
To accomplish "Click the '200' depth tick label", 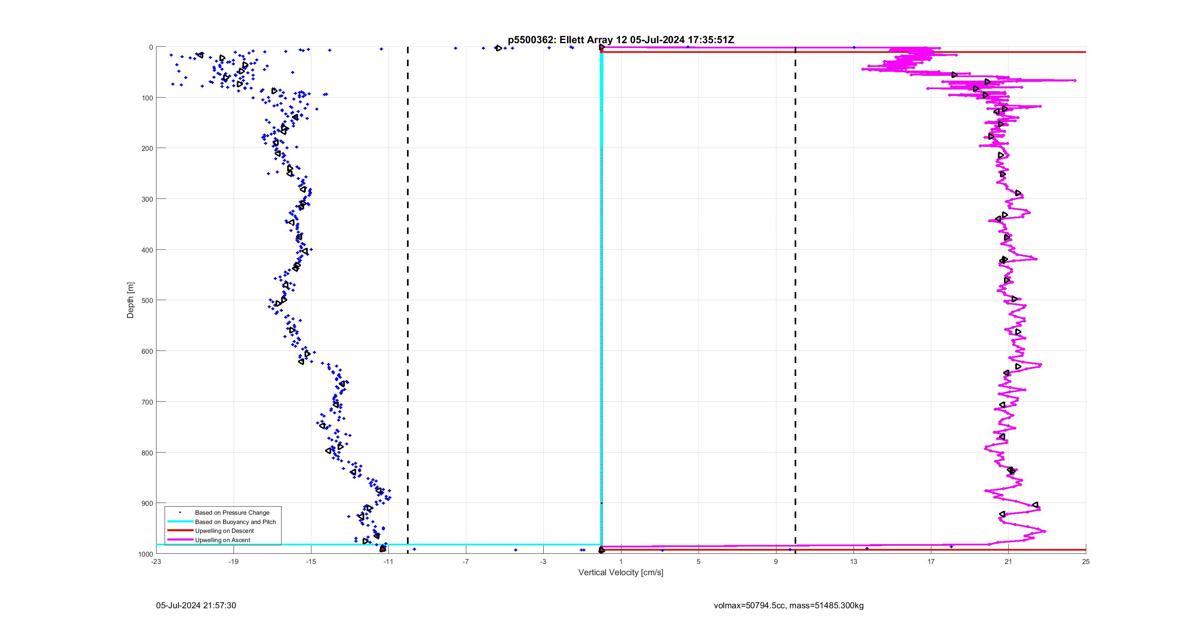I will [x=146, y=148].
